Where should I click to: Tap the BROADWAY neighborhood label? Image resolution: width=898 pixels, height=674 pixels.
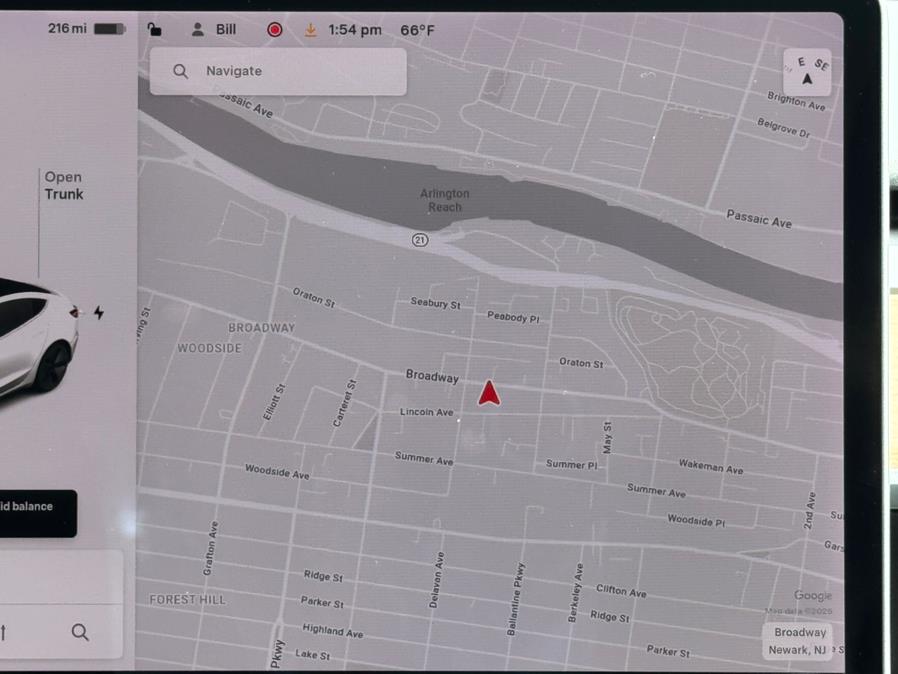click(262, 328)
